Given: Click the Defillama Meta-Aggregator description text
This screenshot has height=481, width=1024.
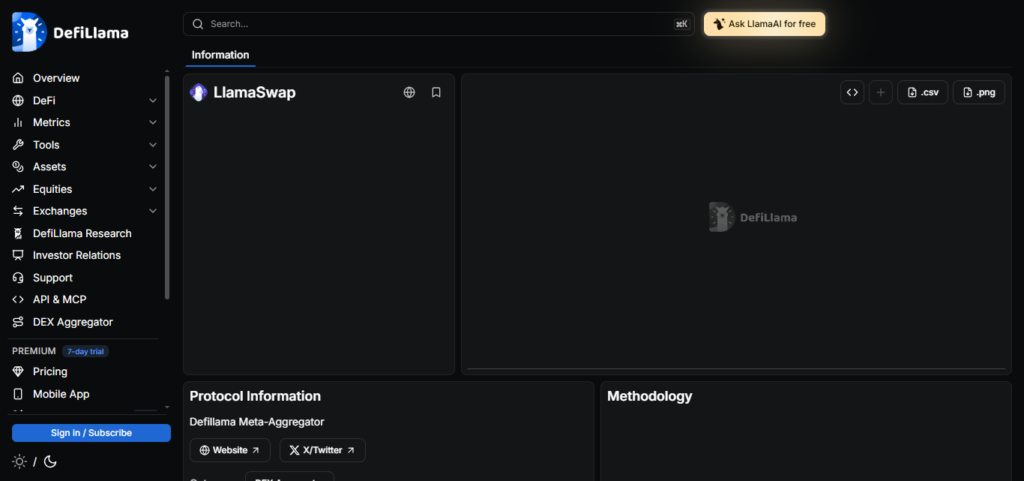Looking at the screenshot, I should [x=257, y=422].
